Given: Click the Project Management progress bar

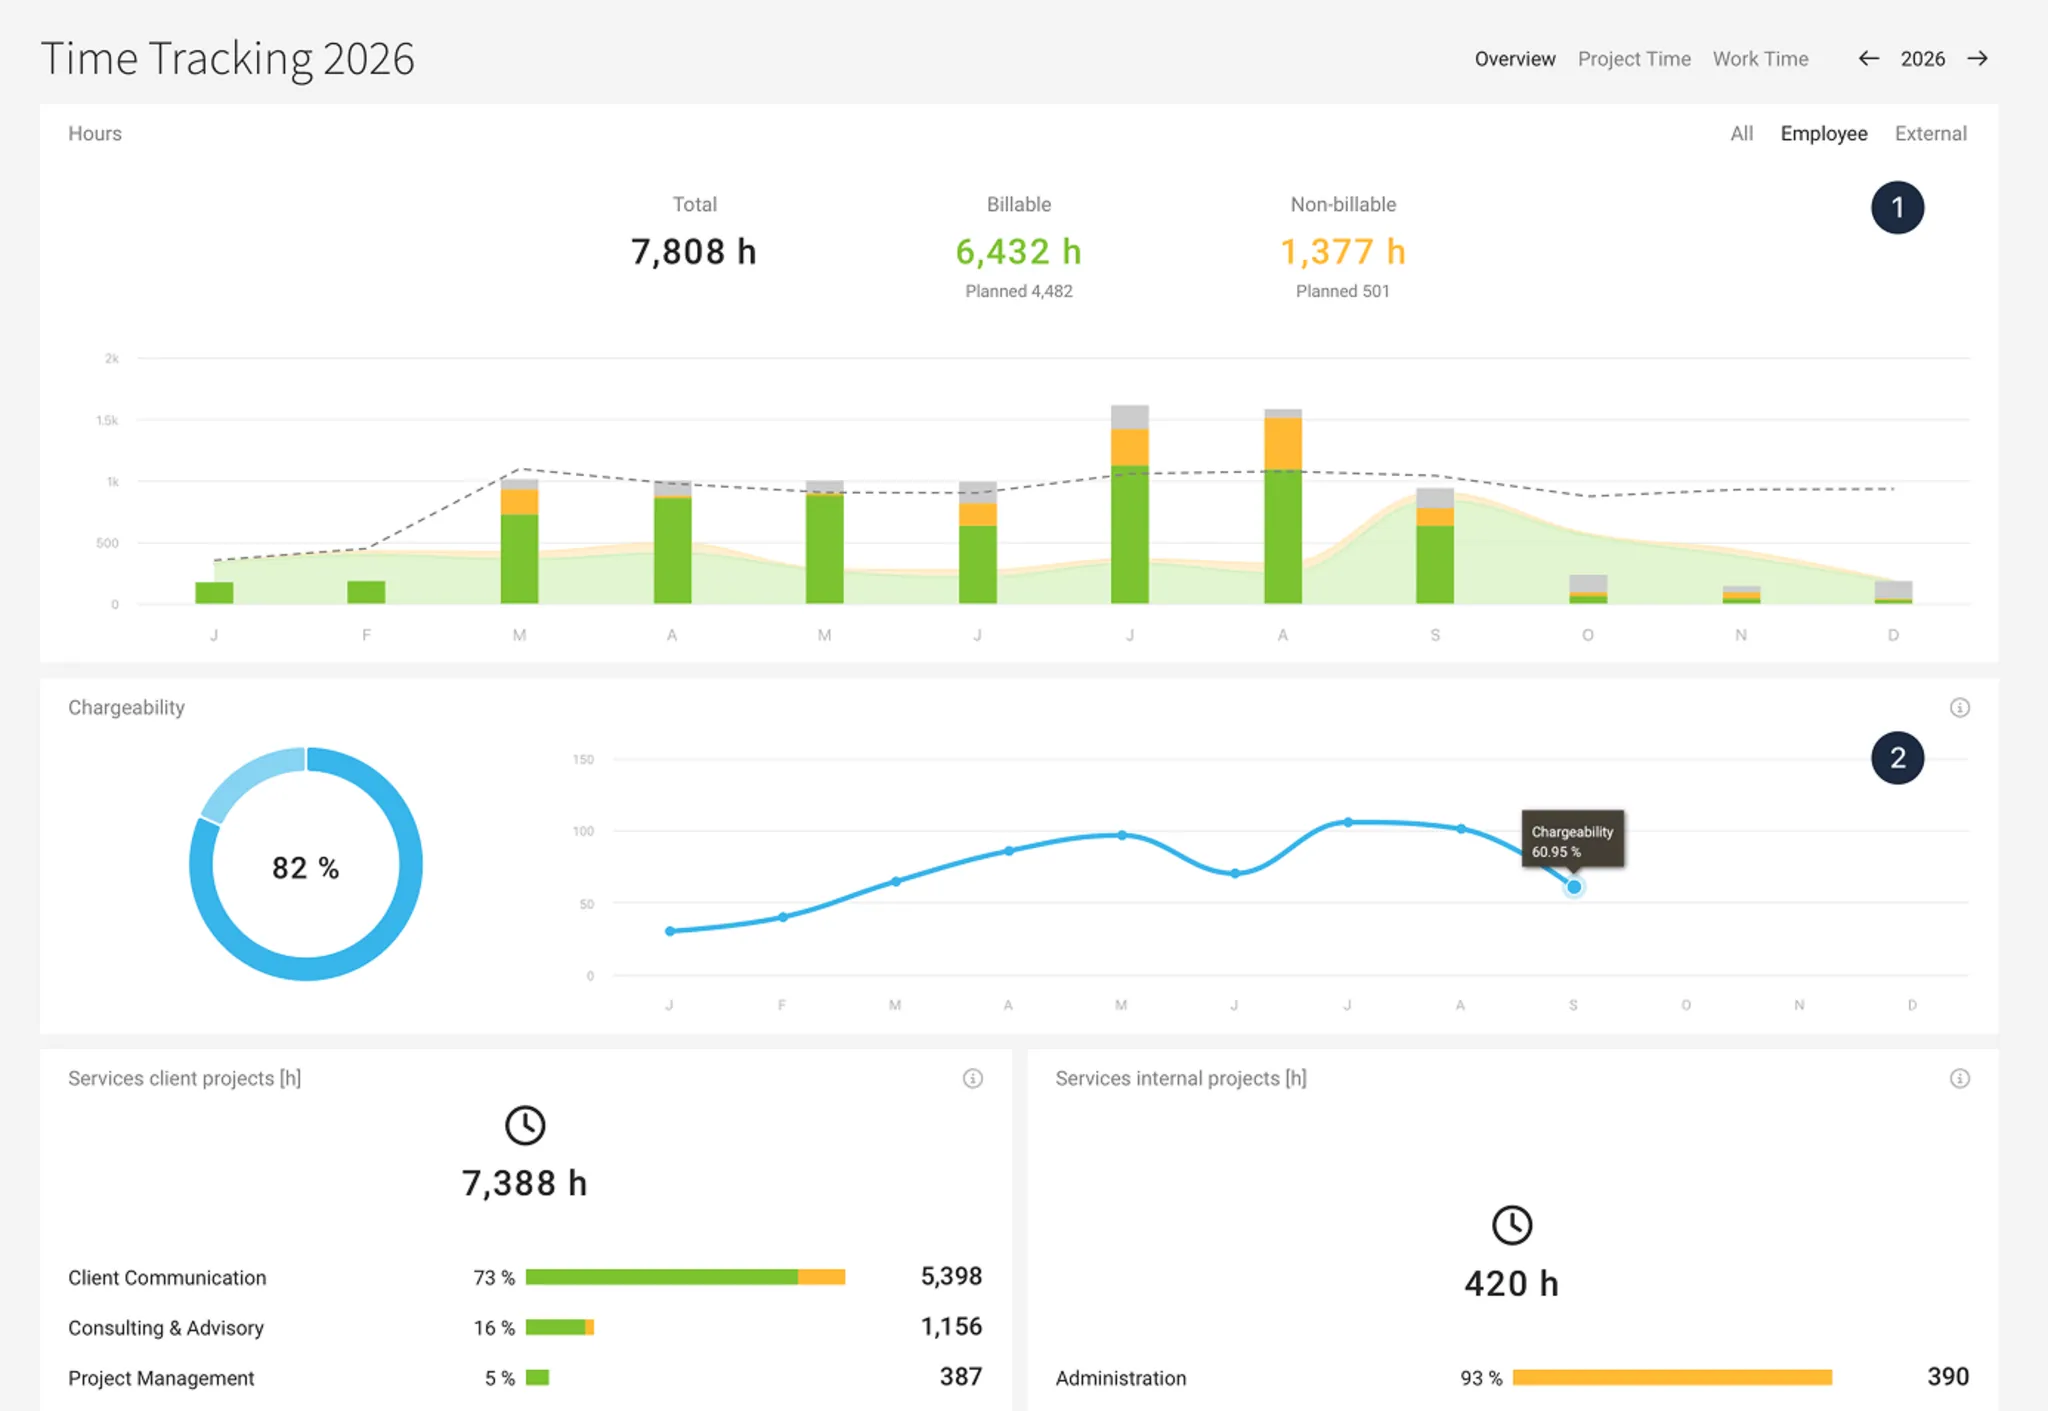Looking at the screenshot, I should click(x=537, y=1378).
